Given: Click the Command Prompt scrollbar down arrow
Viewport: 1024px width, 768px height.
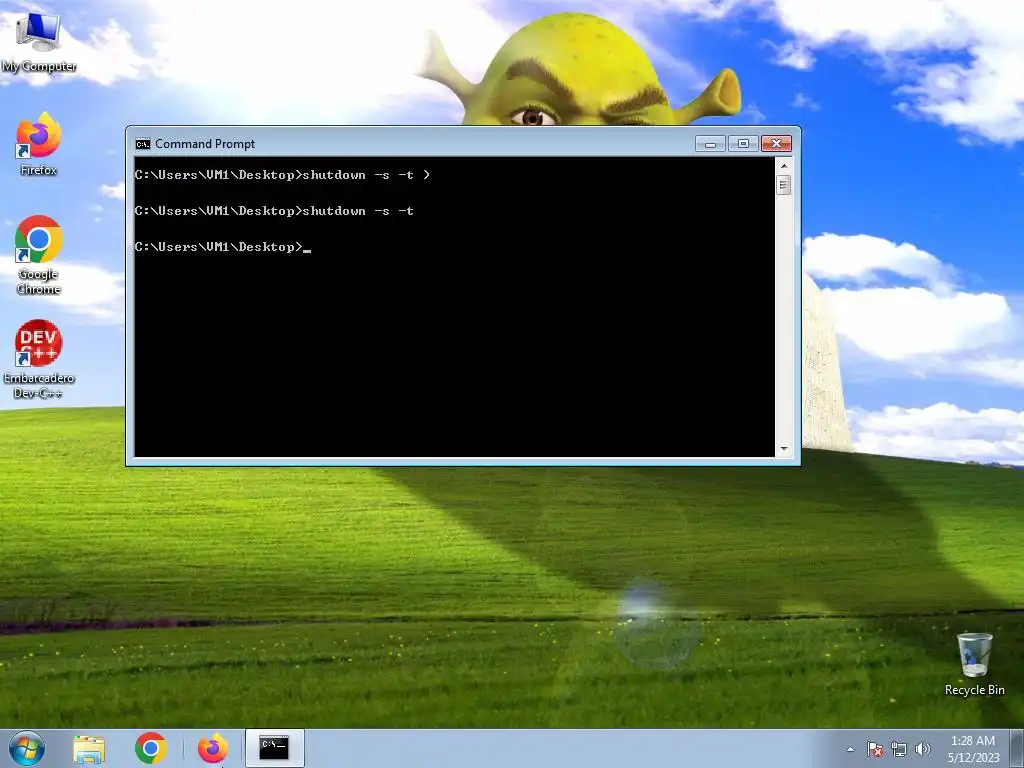Looking at the screenshot, I should point(784,449).
